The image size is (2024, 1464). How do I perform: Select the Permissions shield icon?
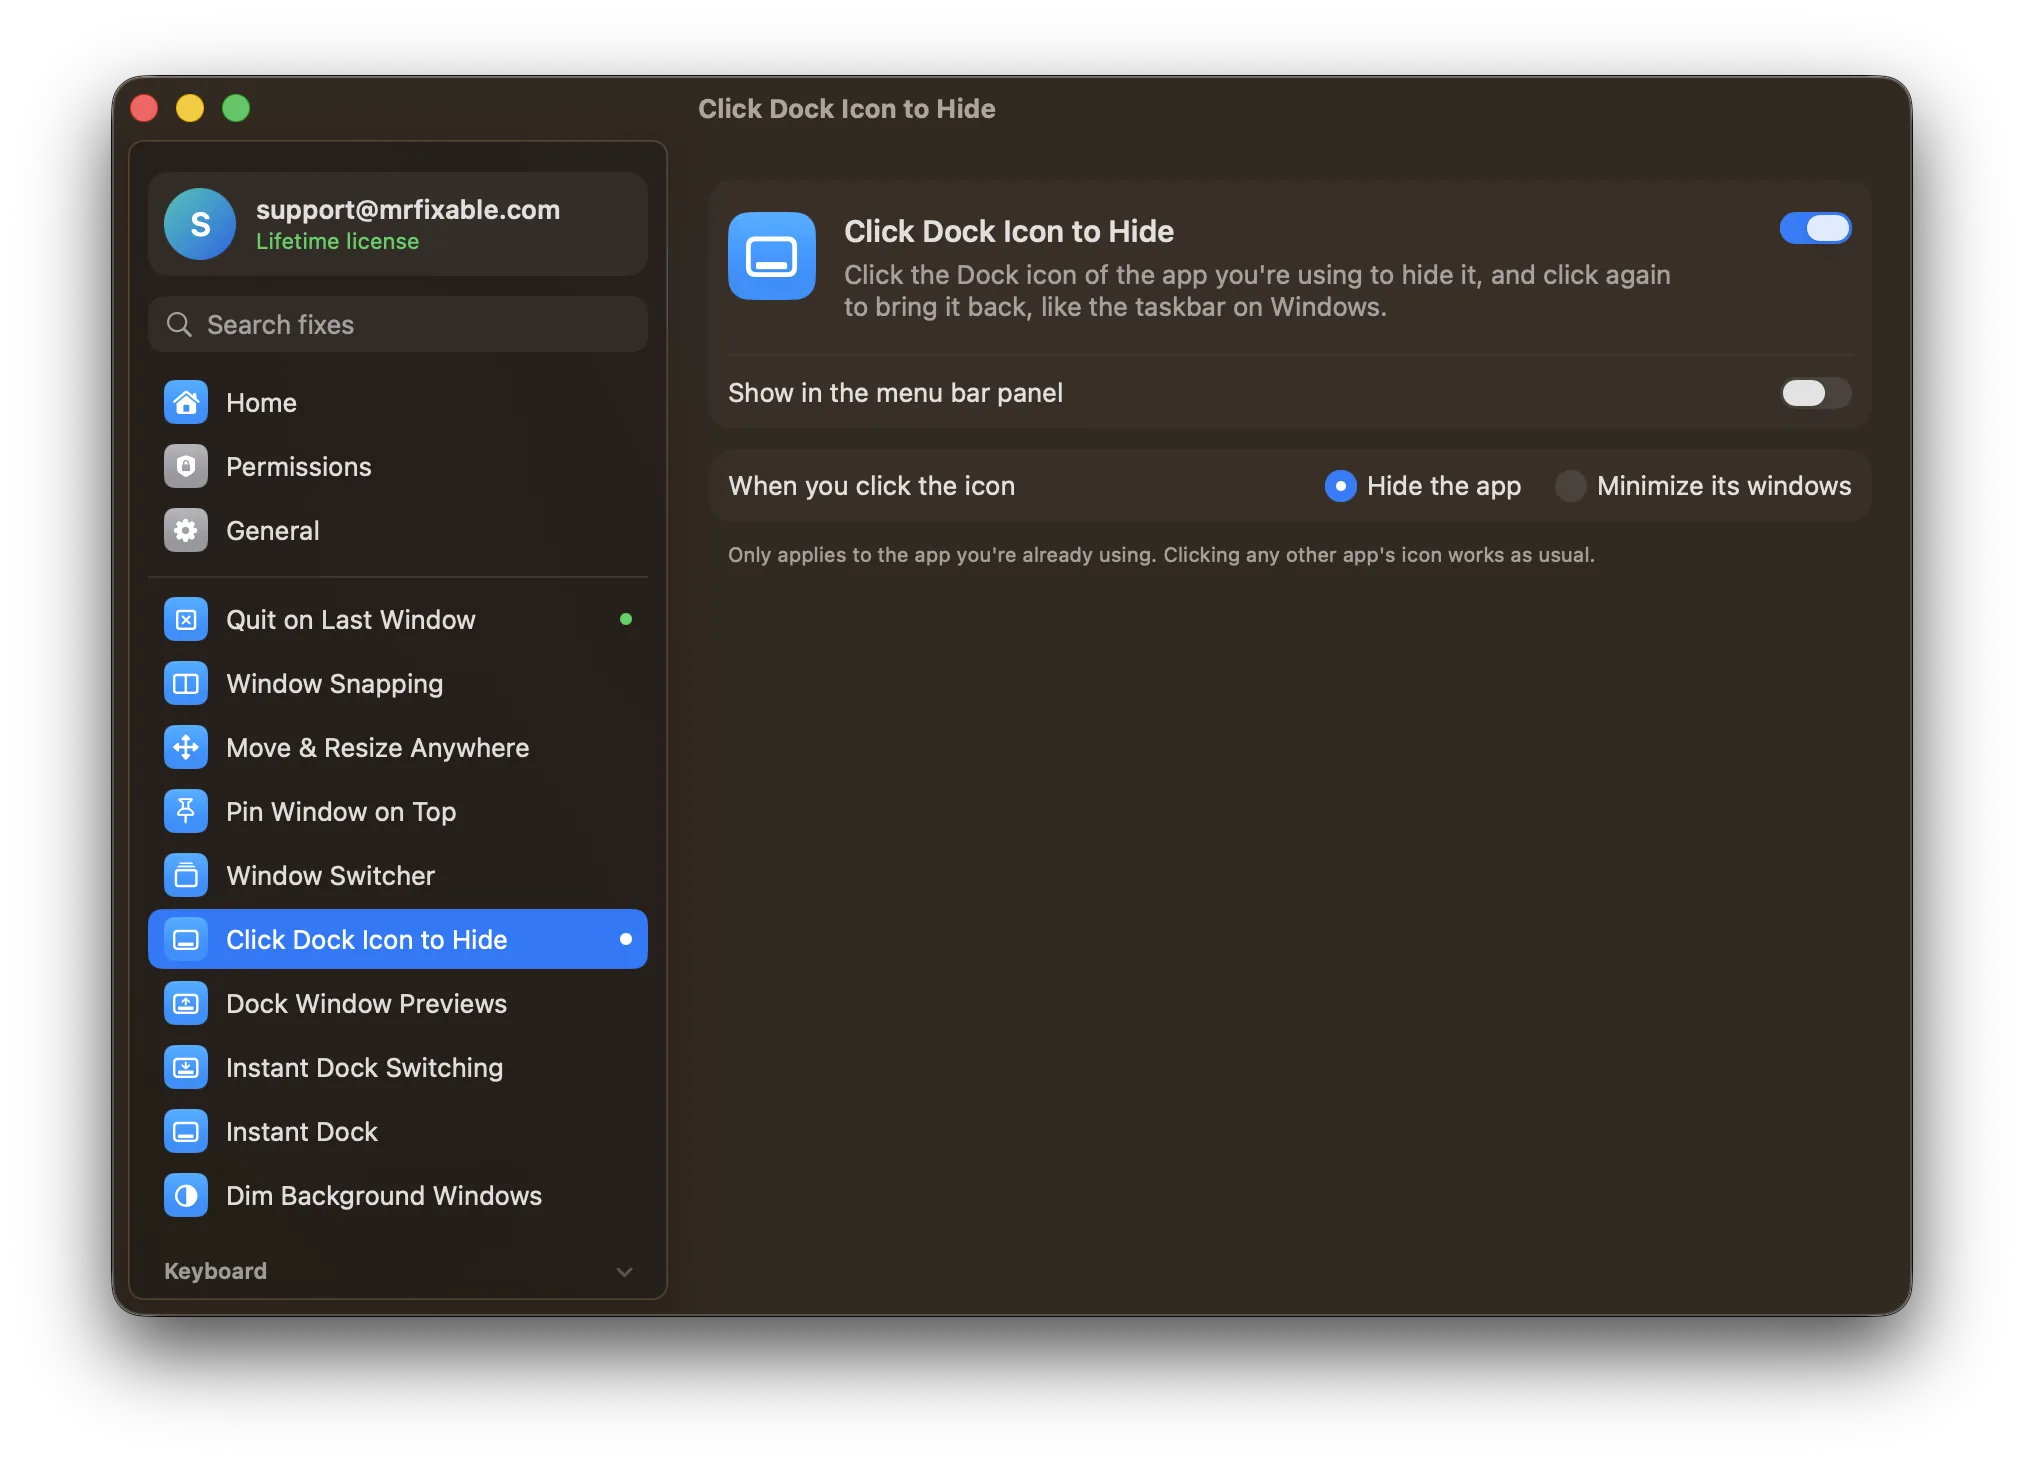[x=186, y=467]
